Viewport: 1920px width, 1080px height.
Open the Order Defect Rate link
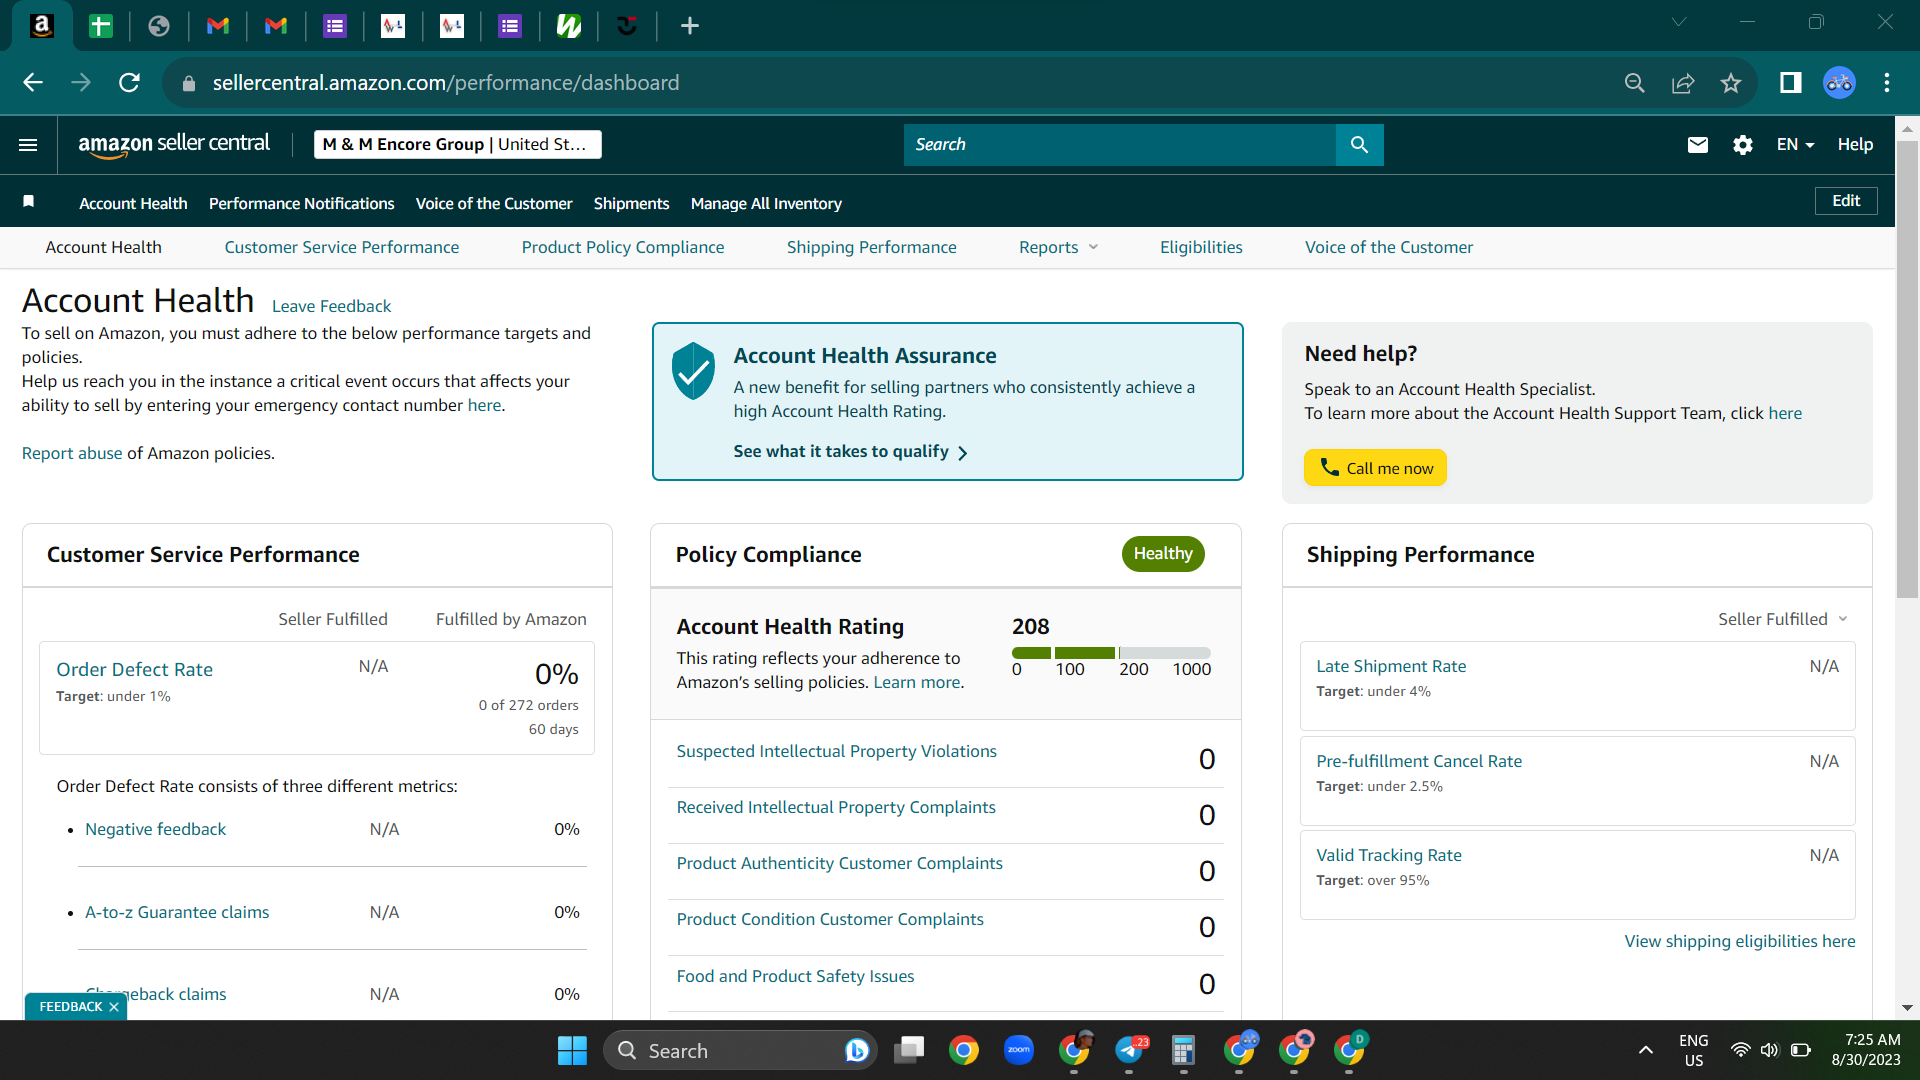pos(134,669)
